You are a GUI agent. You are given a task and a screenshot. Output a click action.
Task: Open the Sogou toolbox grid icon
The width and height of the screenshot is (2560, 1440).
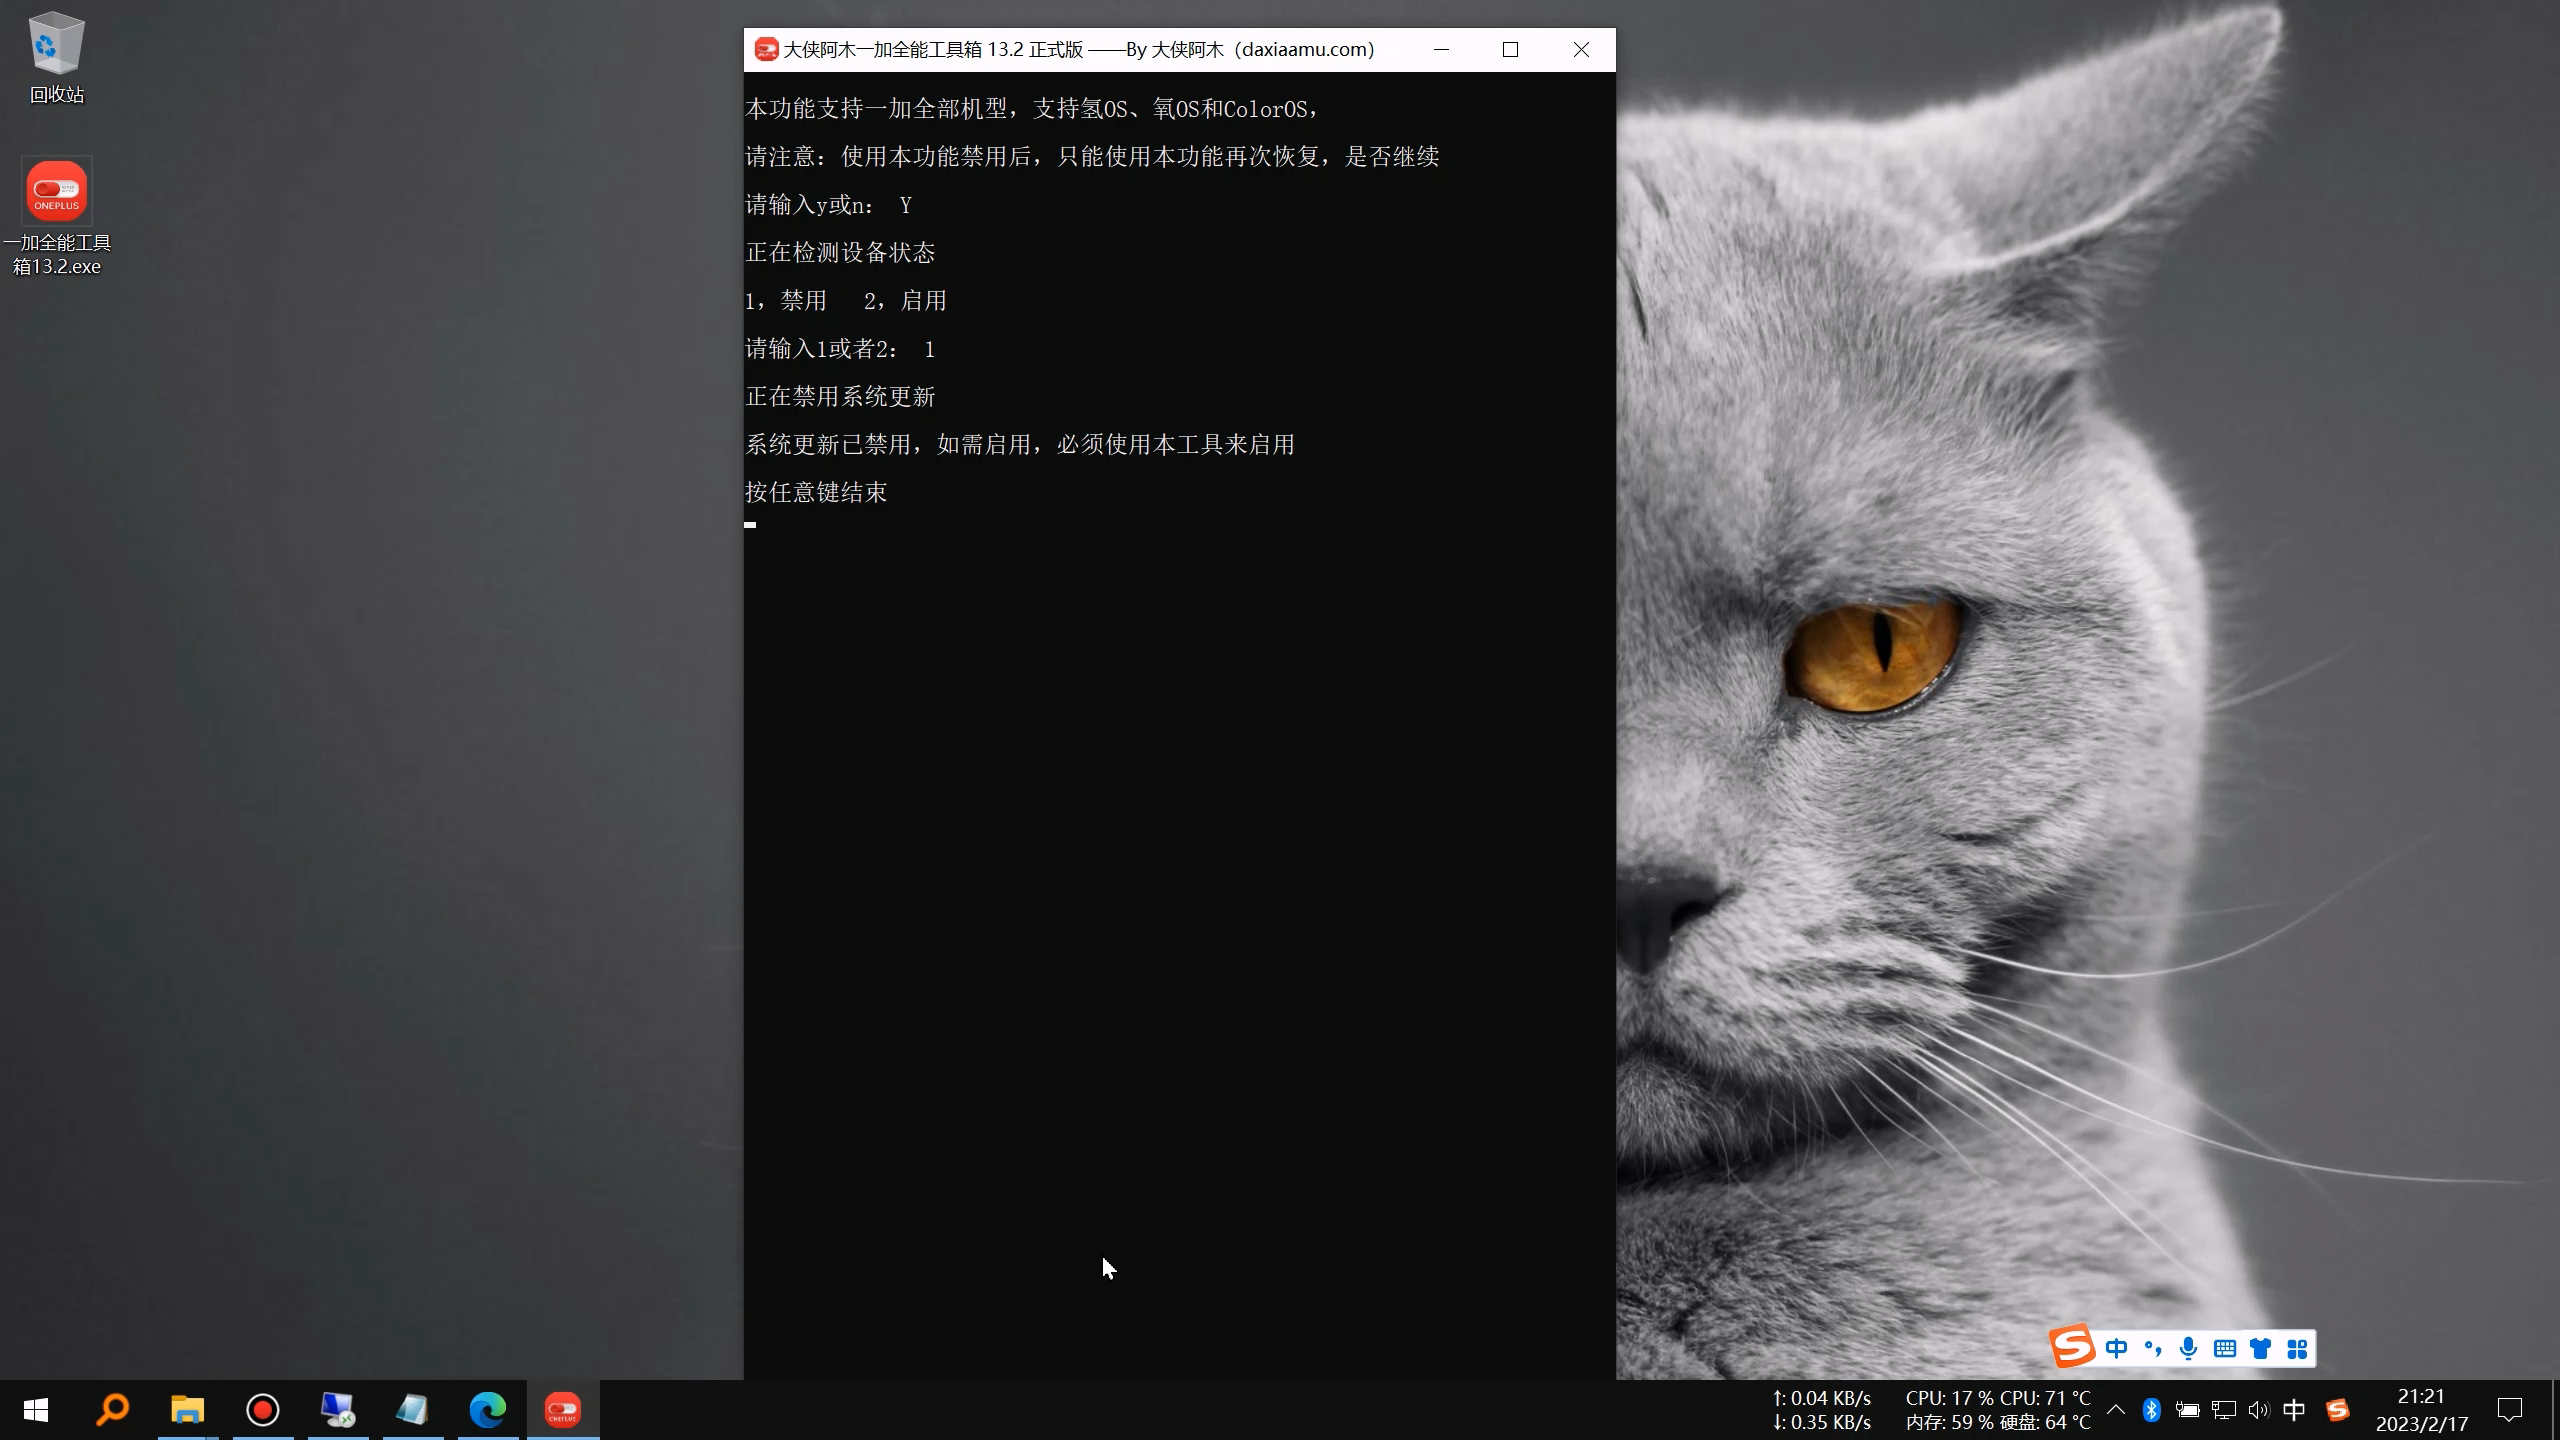click(2297, 1349)
